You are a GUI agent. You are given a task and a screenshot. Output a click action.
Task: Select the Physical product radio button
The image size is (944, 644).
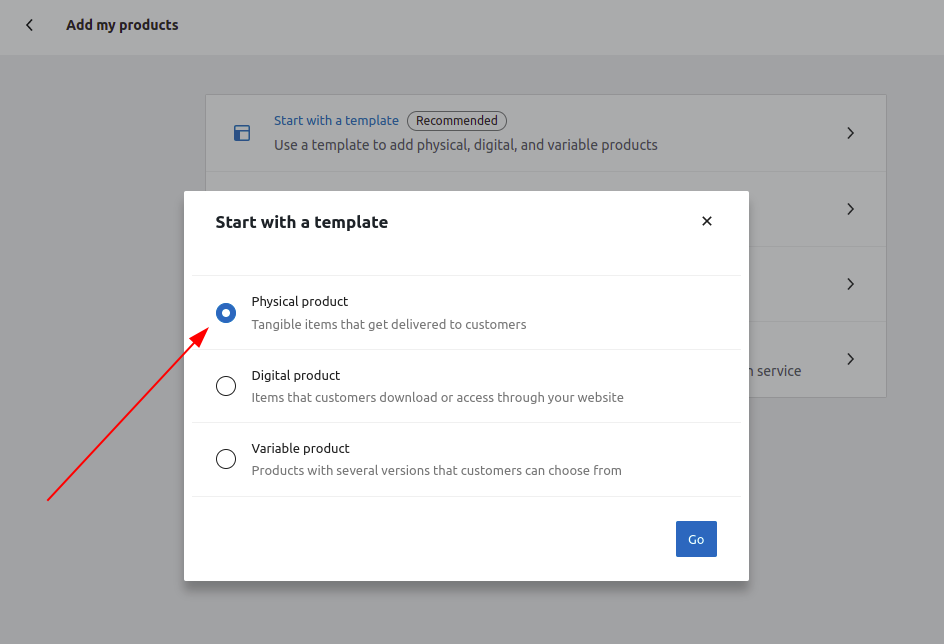[x=226, y=313]
